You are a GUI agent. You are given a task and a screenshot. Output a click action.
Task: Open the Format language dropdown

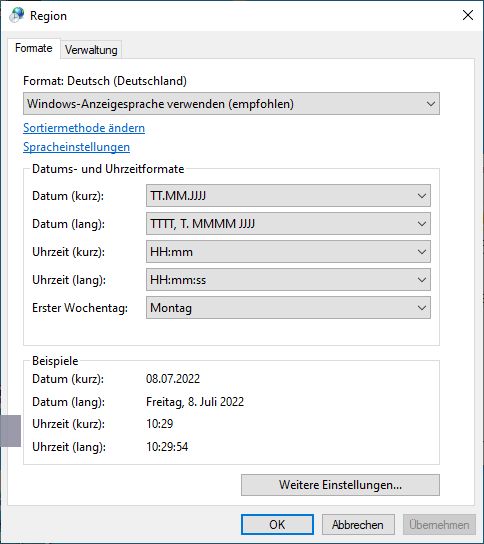point(231,104)
